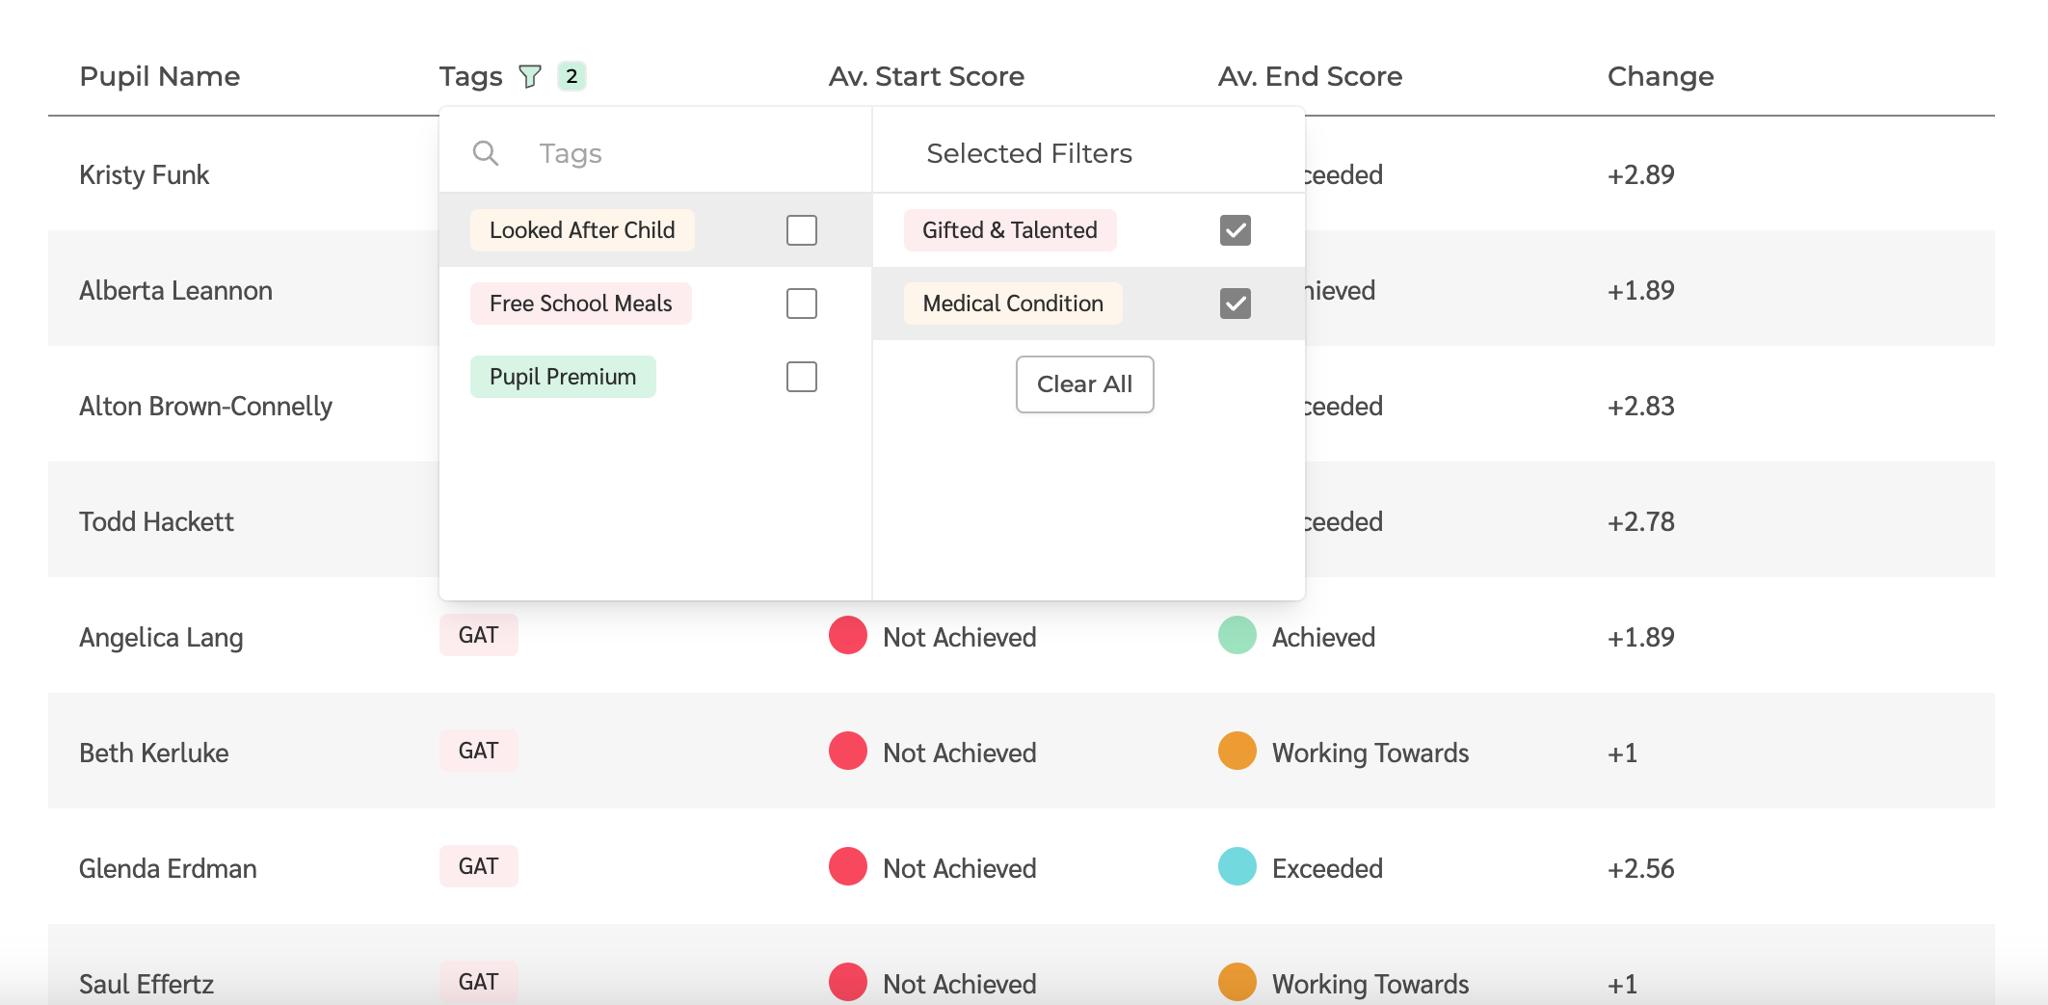Screen dimensions: 2048x1005
Task: Click the Clear All button
Action: click(x=1084, y=384)
